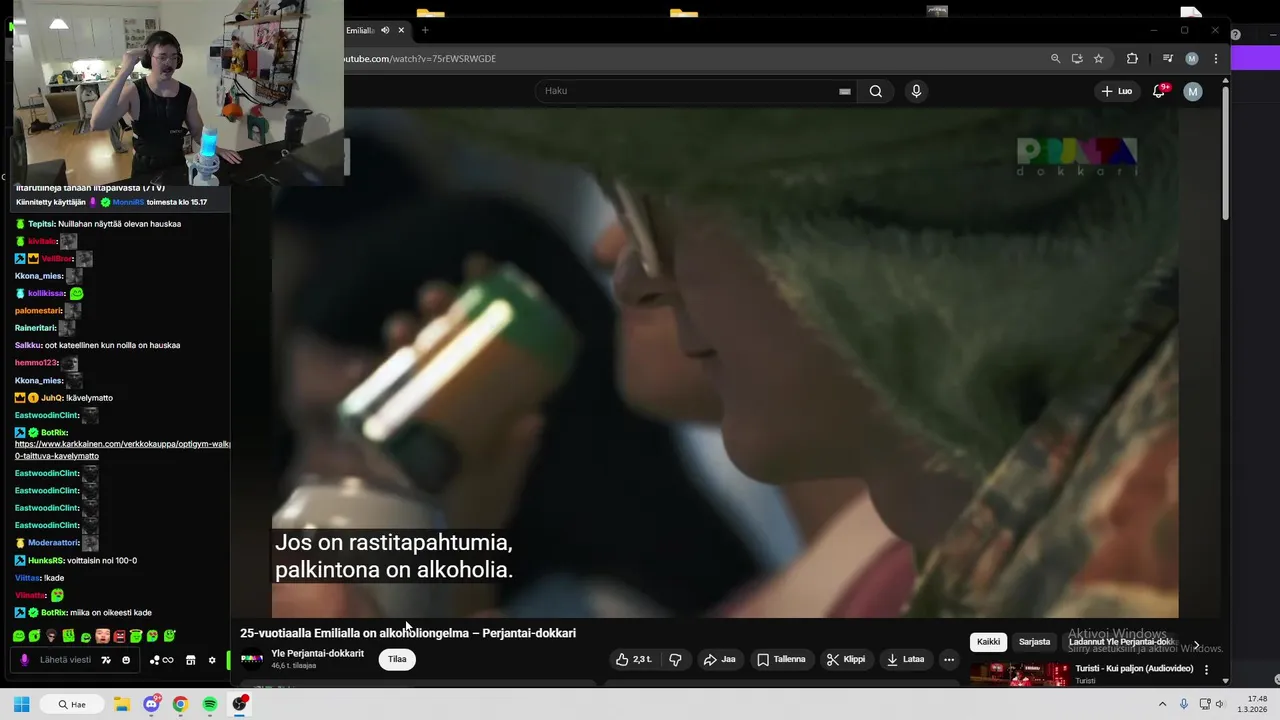
Task: Click the Luo create button
Action: (1117, 91)
